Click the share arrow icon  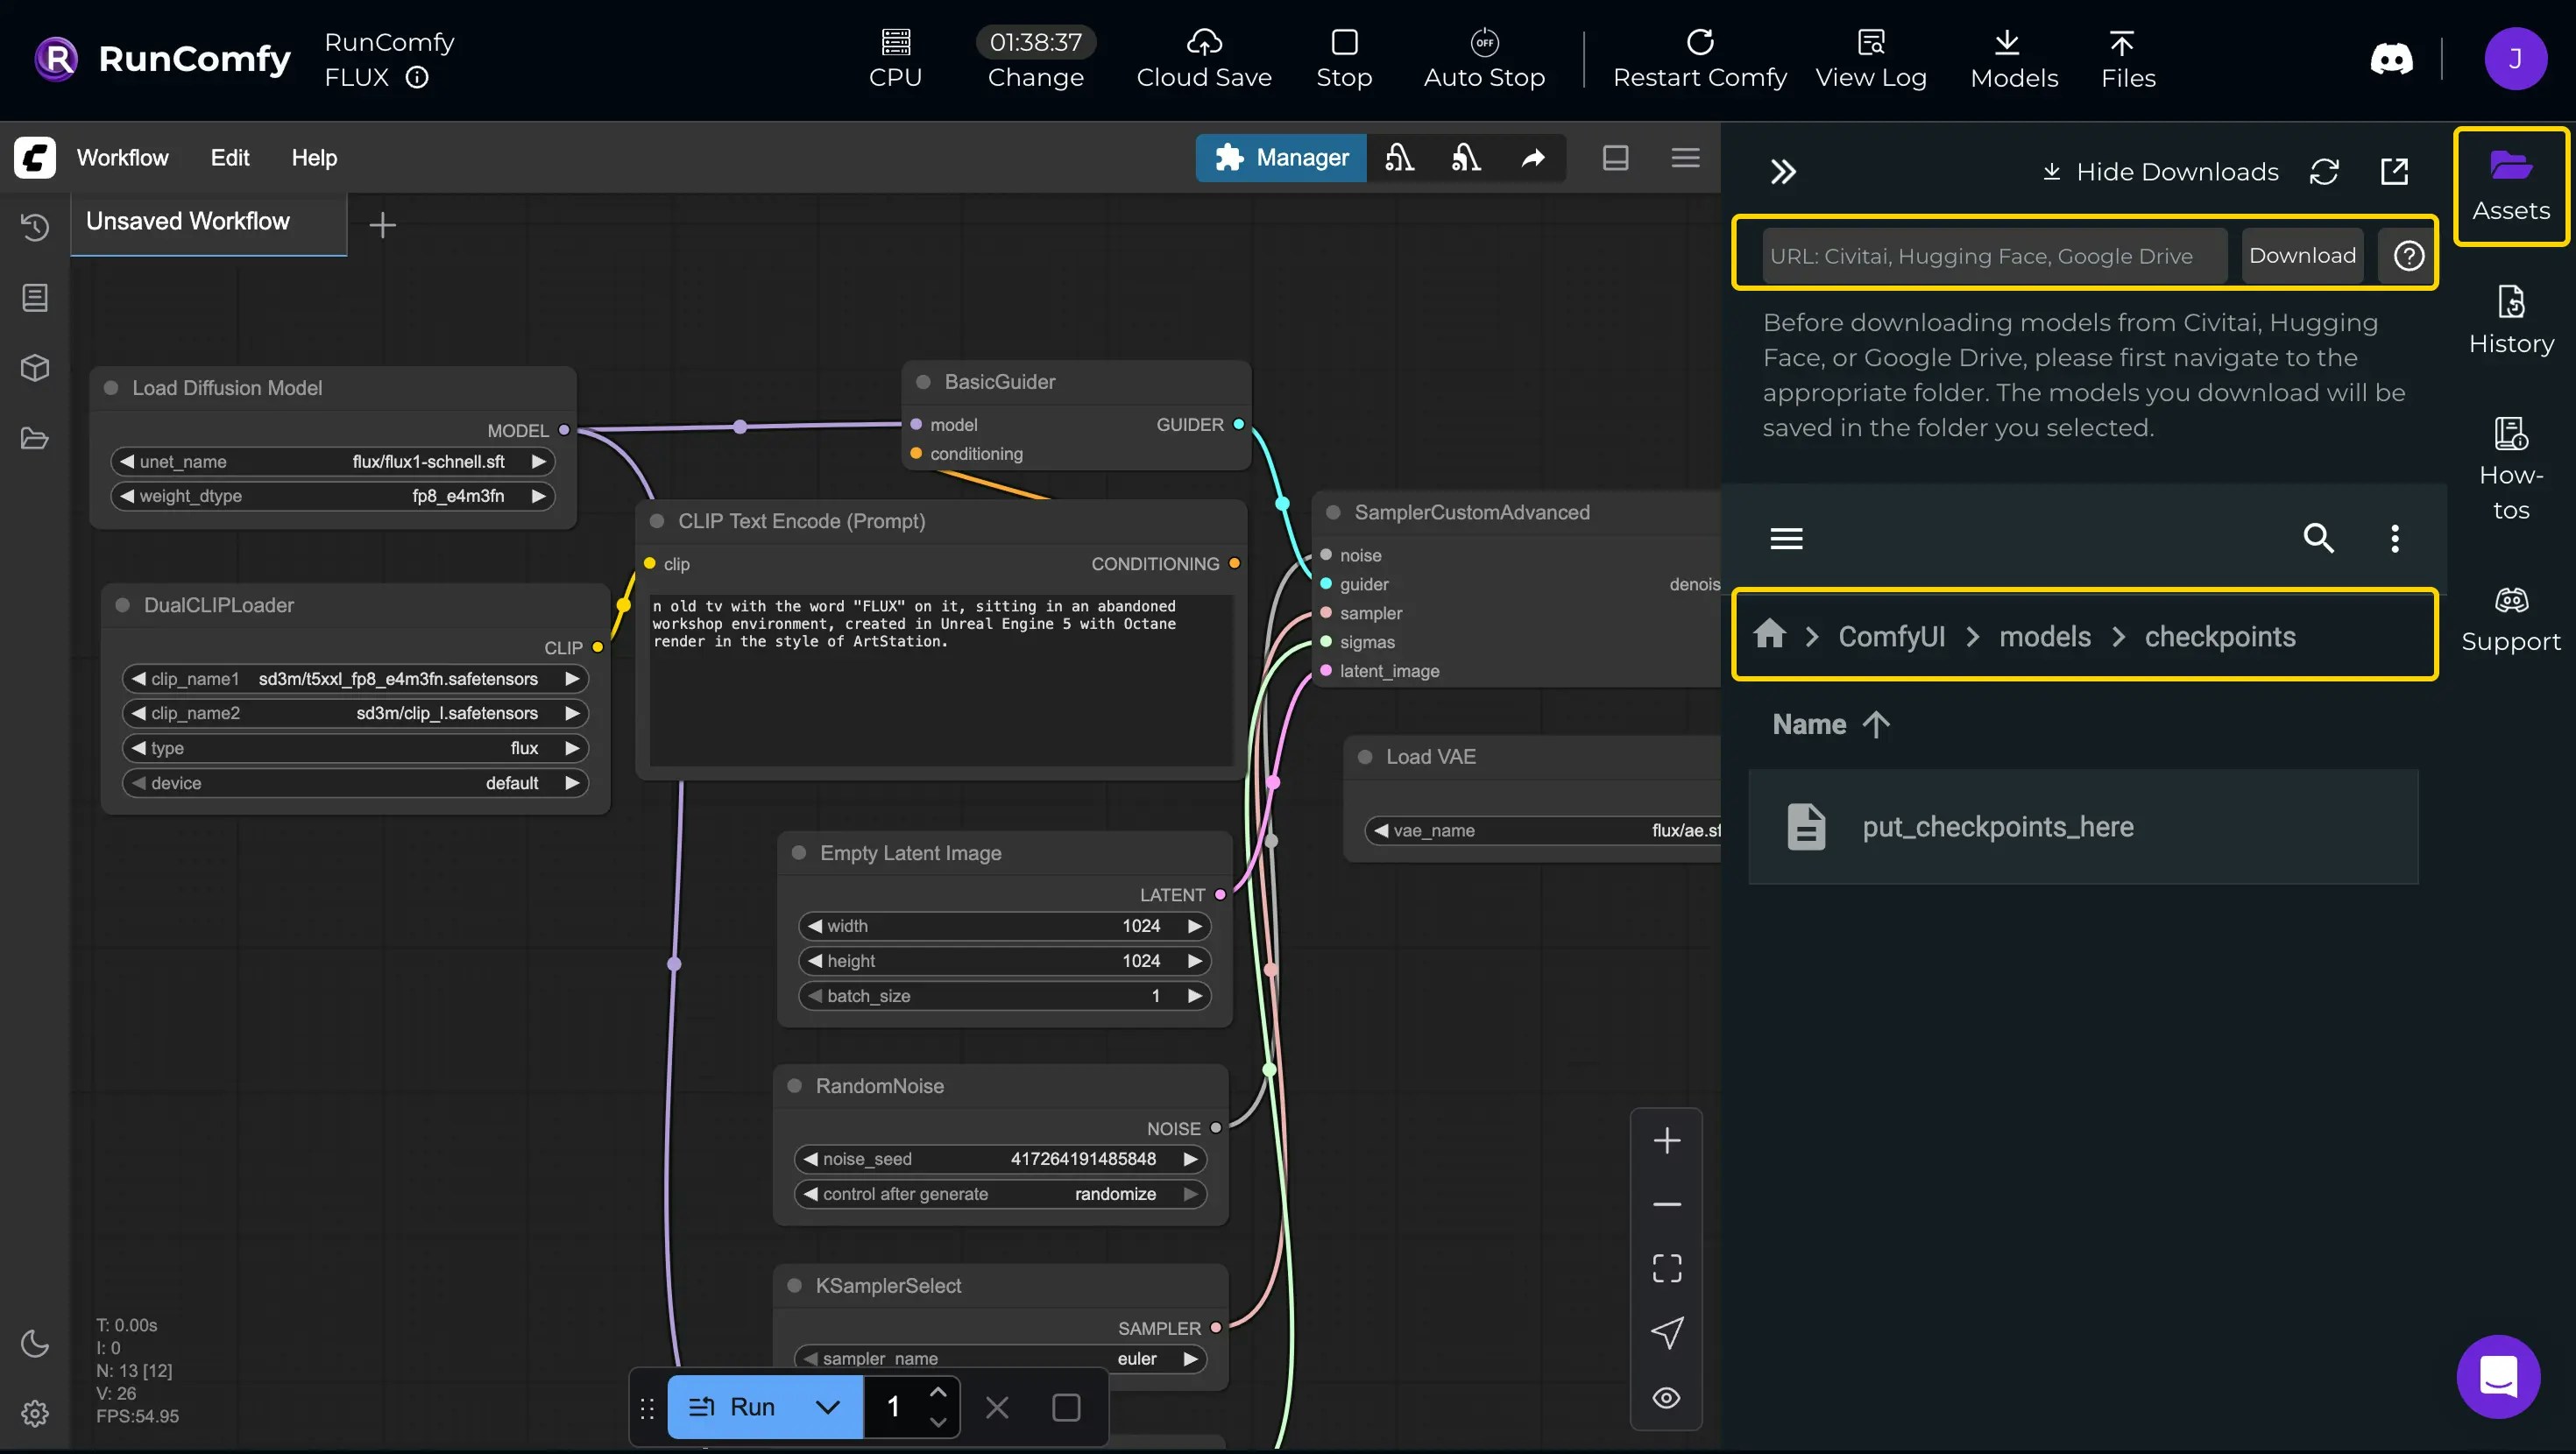tap(1533, 158)
